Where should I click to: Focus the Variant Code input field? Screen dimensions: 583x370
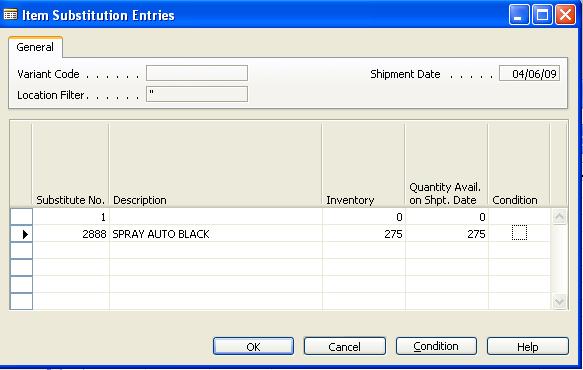click(x=197, y=73)
